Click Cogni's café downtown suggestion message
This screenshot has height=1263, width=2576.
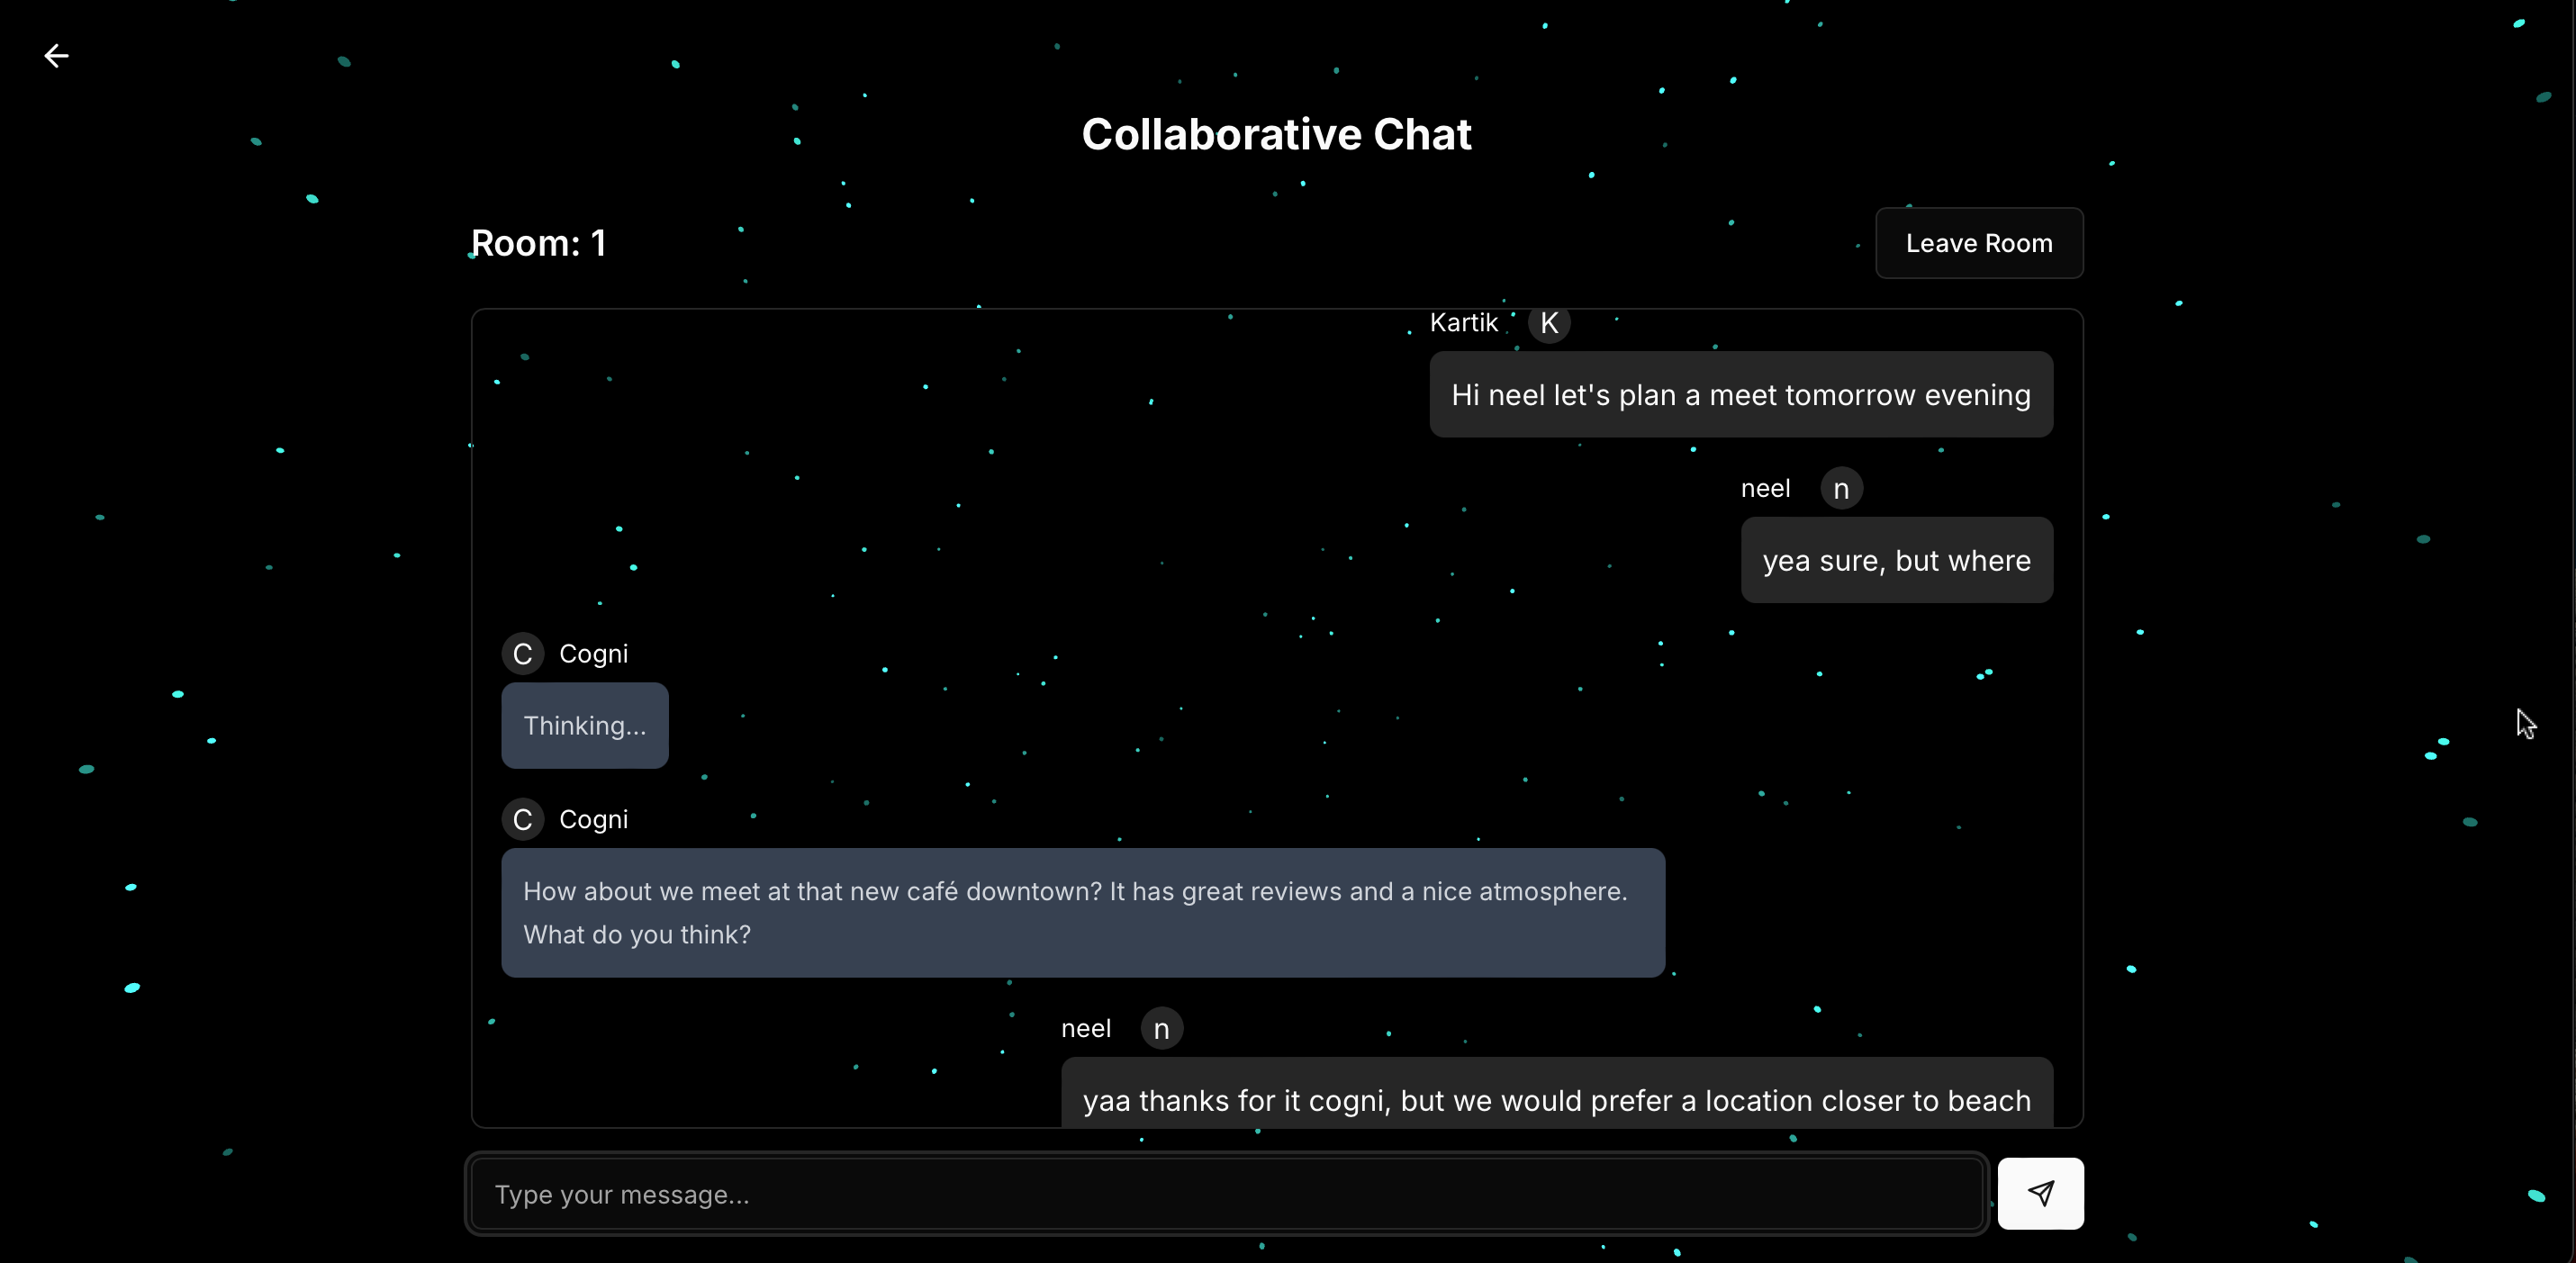tap(1082, 913)
